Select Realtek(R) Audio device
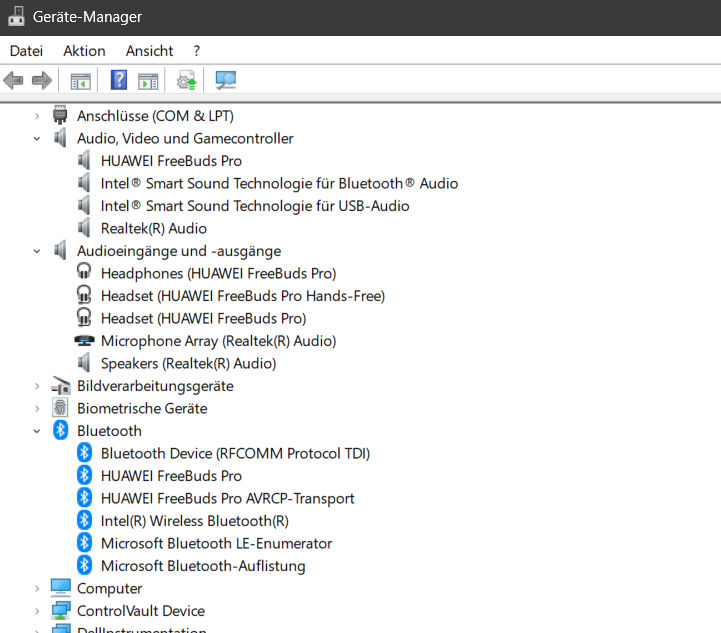The width and height of the screenshot is (721, 633). tap(154, 228)
